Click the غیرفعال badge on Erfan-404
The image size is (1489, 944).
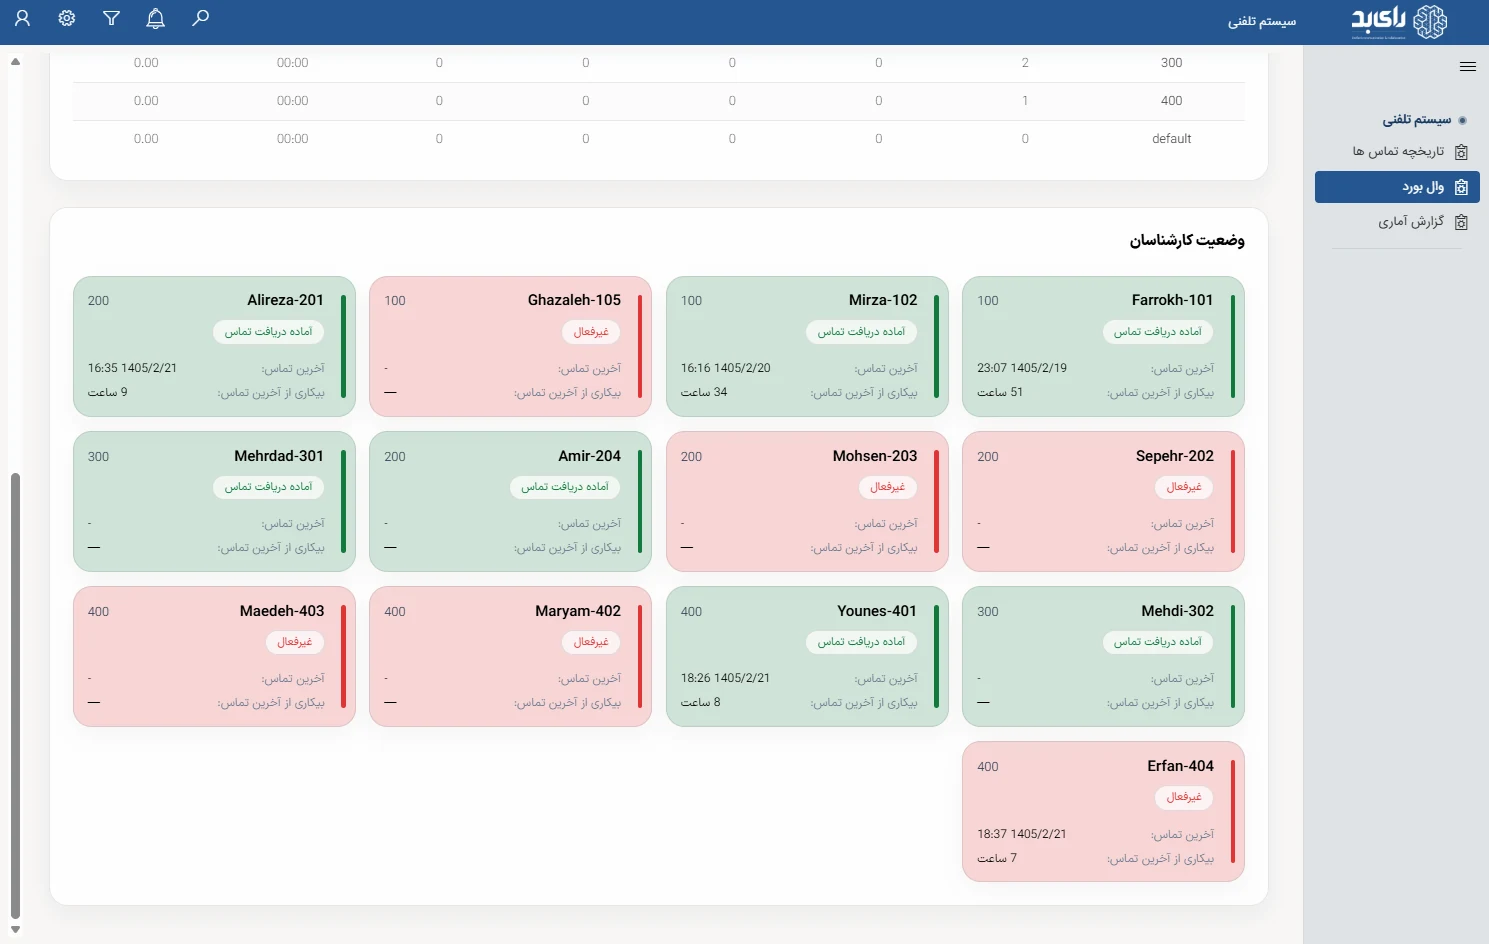click(1184, 797)
